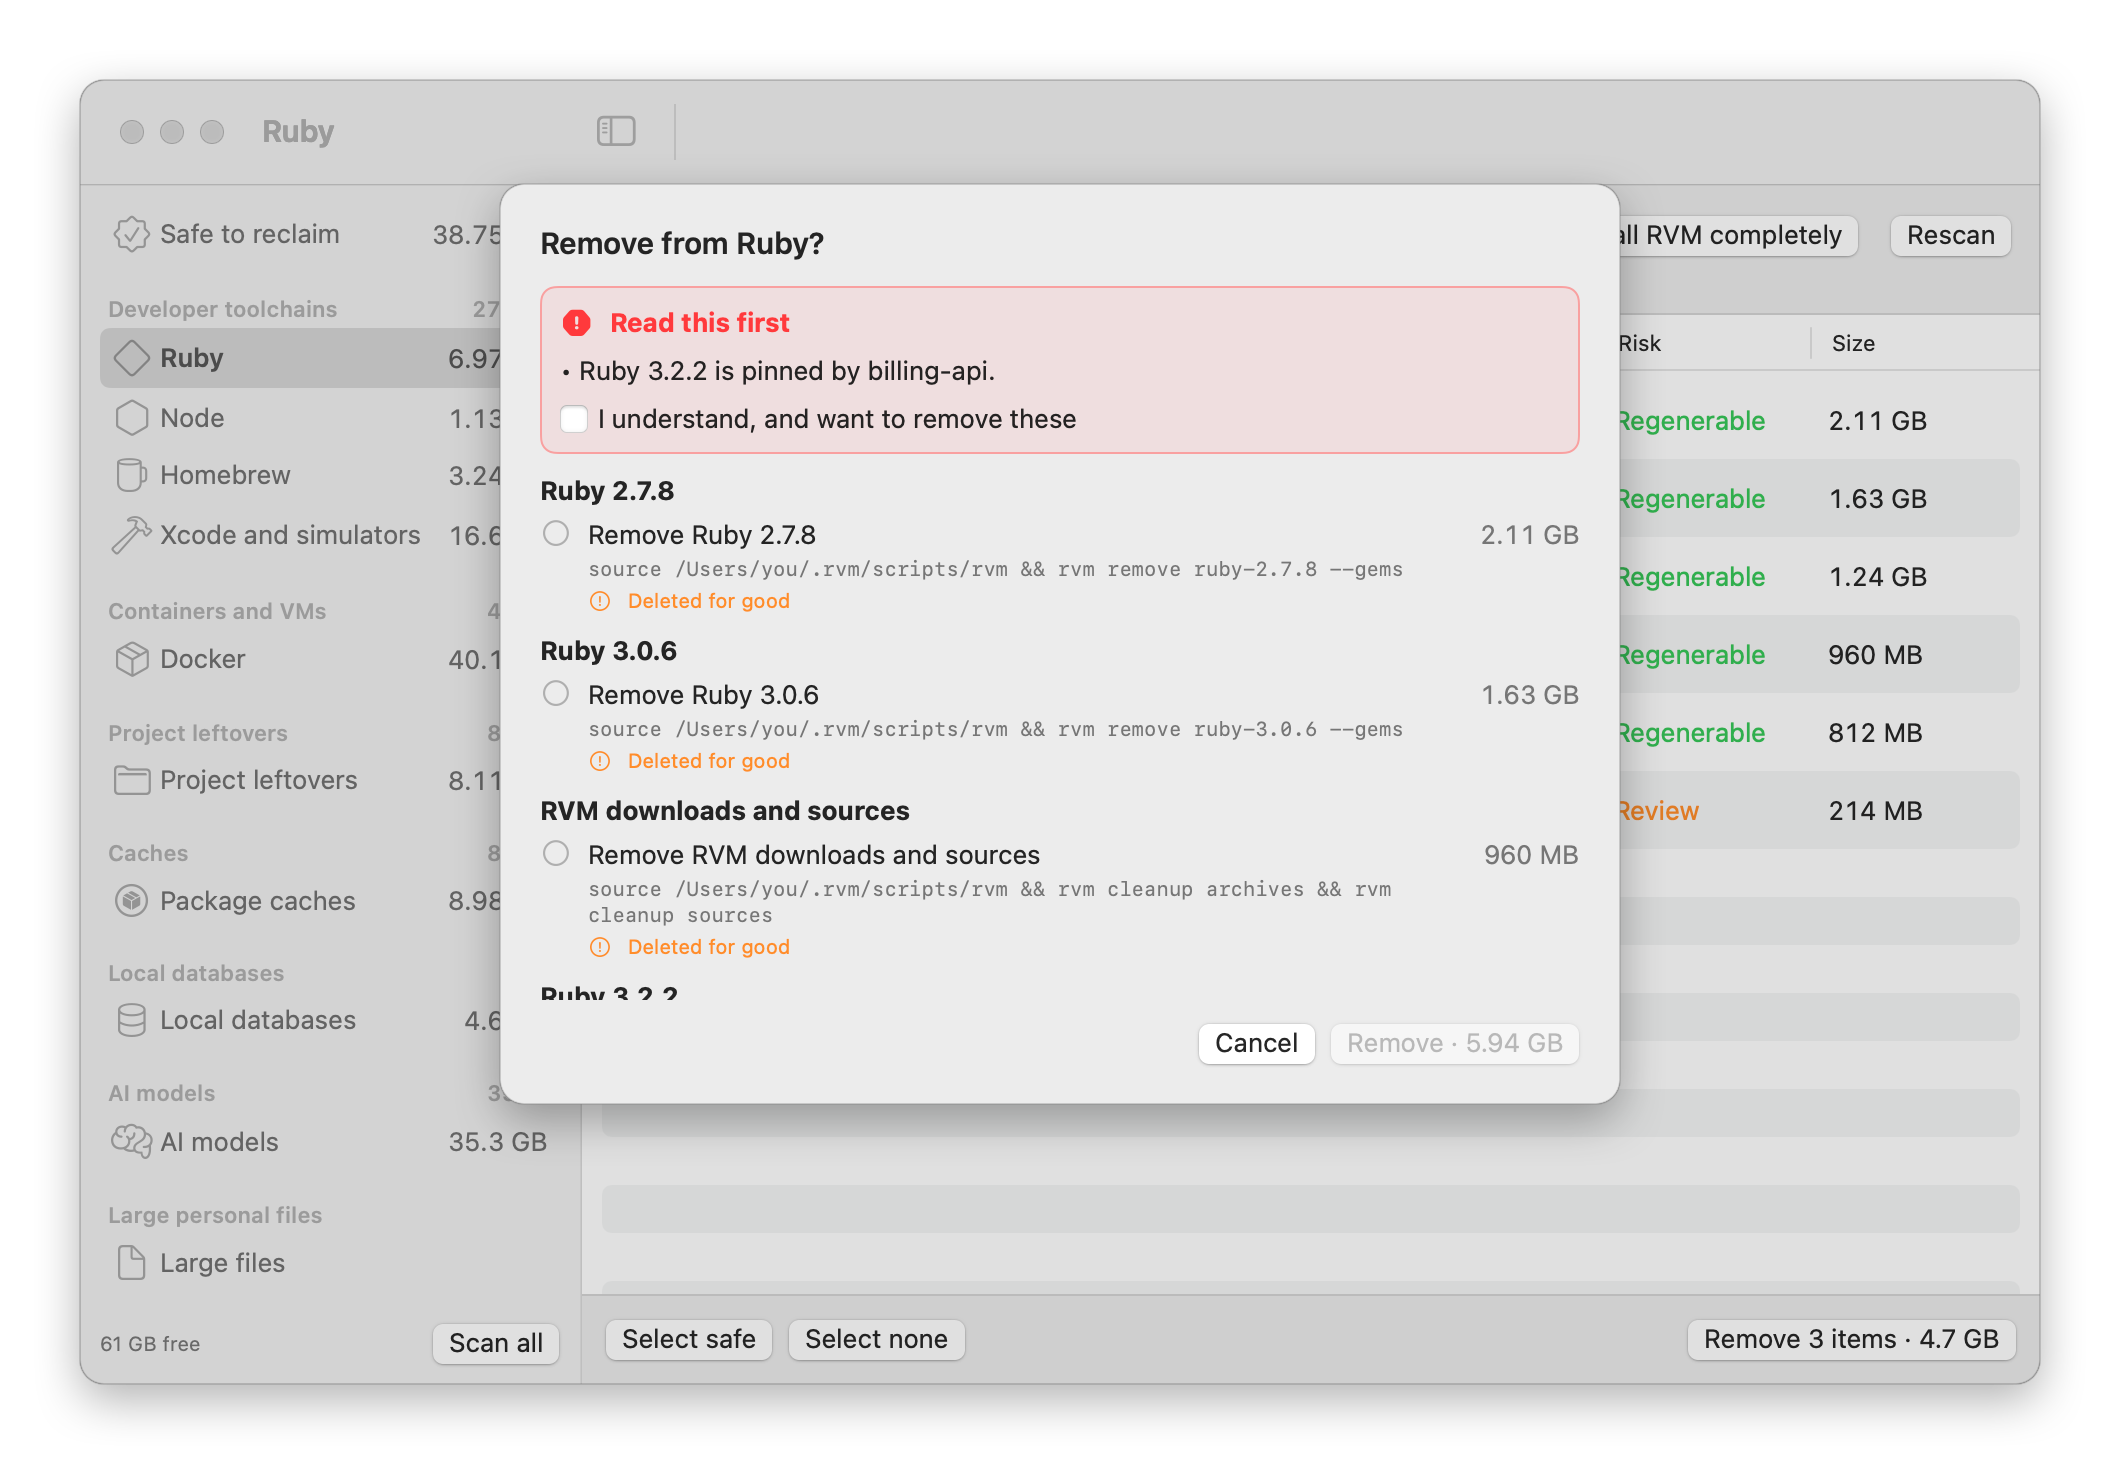Click the Safe to reclaim badge icon

click(131, 234)
